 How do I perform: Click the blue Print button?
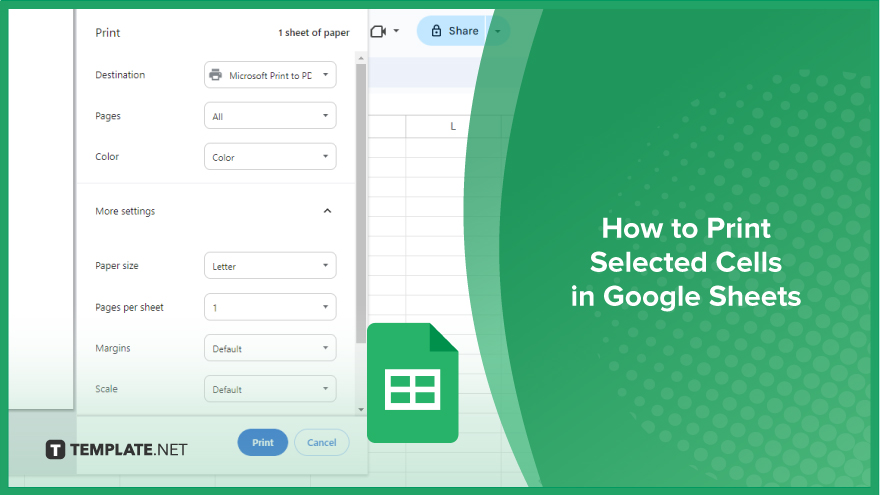click(x=263, y=442)
